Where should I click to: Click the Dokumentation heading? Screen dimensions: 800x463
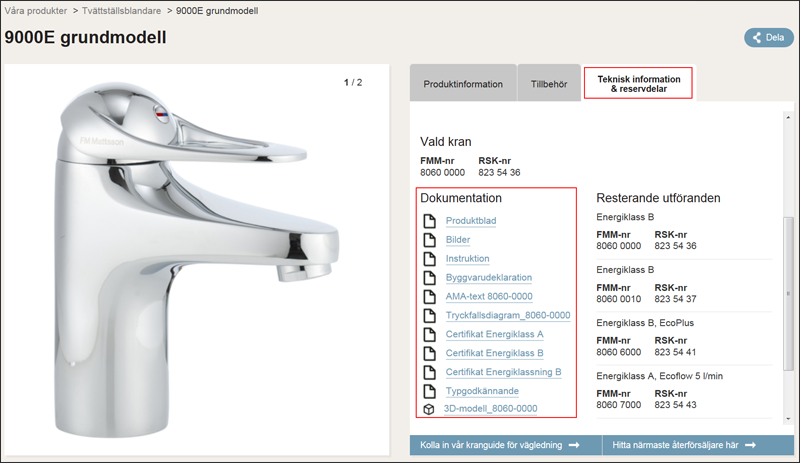pyautogui.click(x=461, y=198)
